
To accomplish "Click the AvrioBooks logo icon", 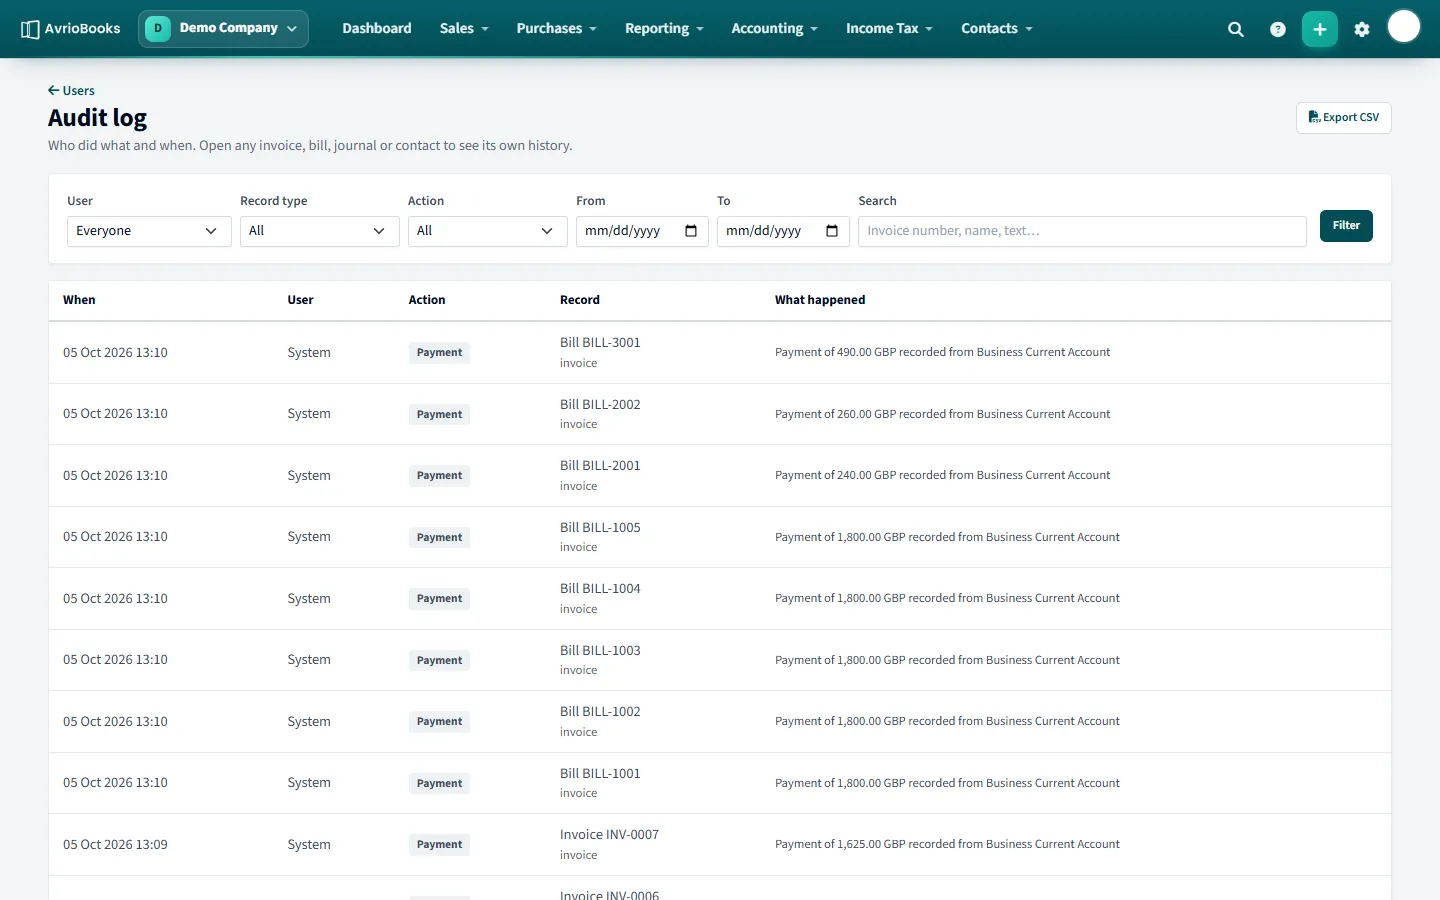I will coord(30,29).
